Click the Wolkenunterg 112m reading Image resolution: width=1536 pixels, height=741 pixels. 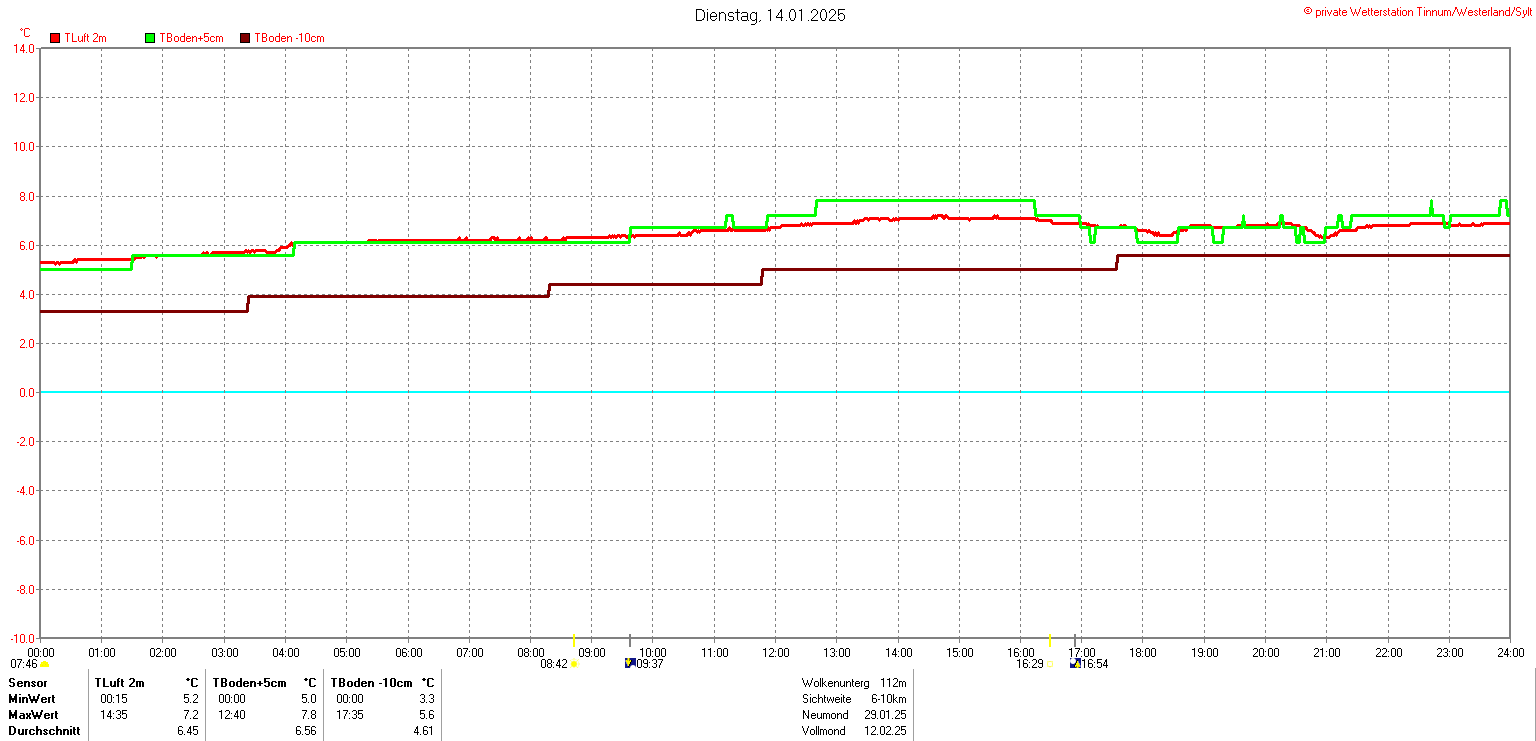click(x=853, y=683)
